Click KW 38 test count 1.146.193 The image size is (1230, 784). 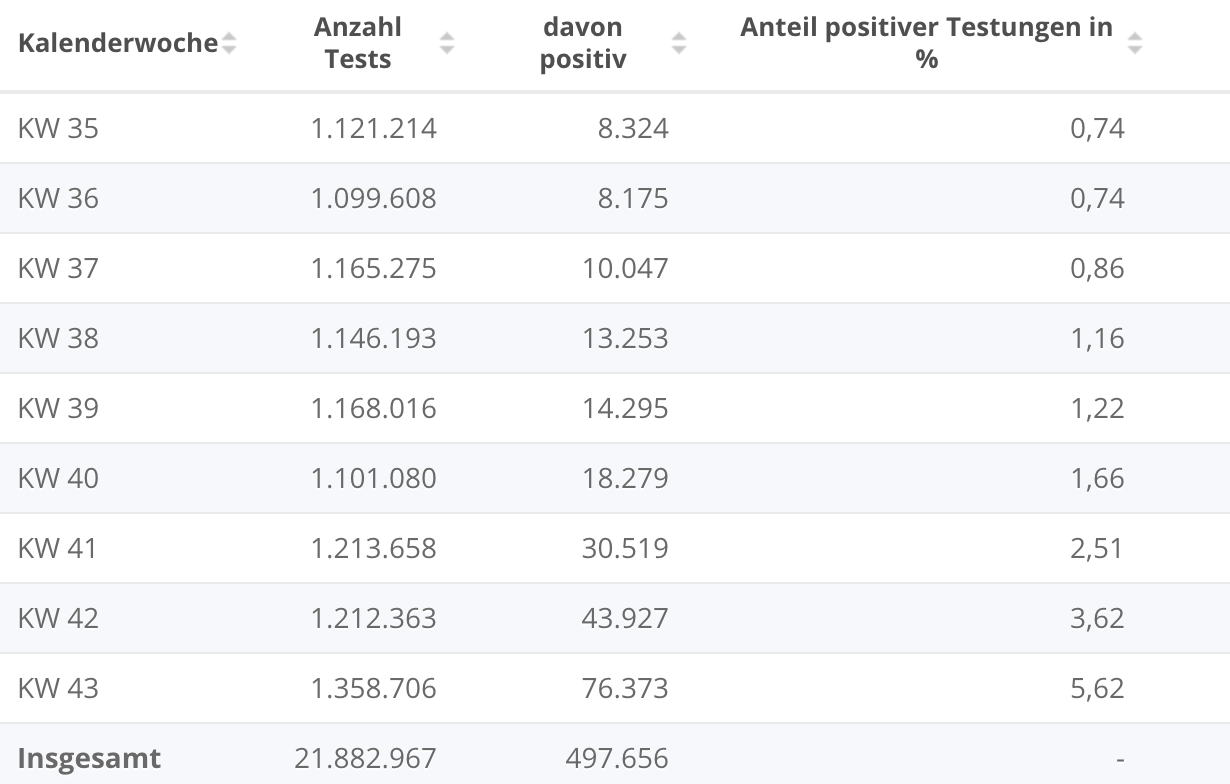coord(373,338)
